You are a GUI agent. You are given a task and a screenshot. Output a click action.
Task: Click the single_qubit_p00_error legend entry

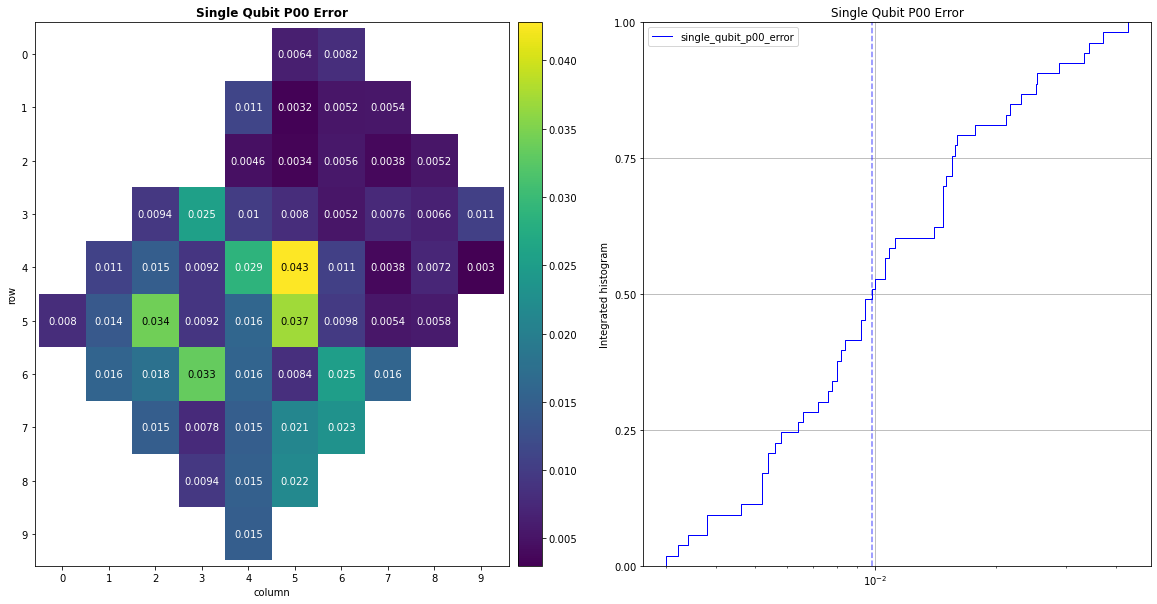[x=736, y=36]
